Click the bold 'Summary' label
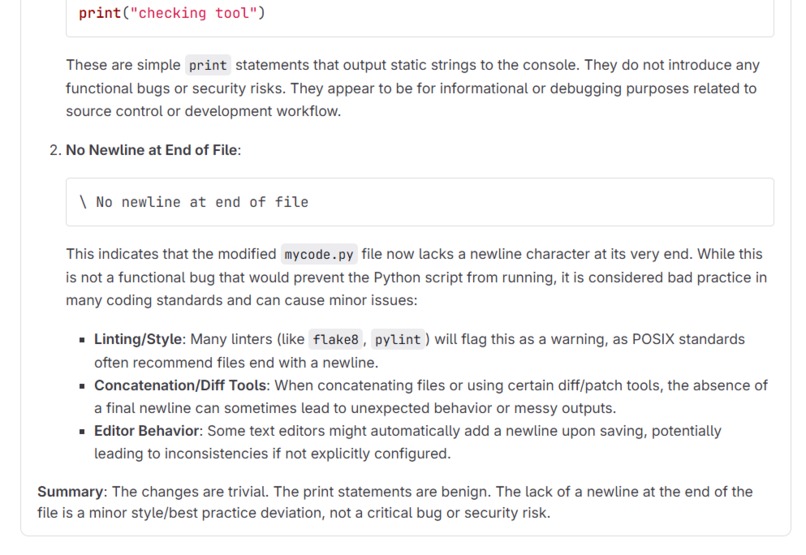The width and height of the screenshot is (806, 555). [x=72, y=492]
